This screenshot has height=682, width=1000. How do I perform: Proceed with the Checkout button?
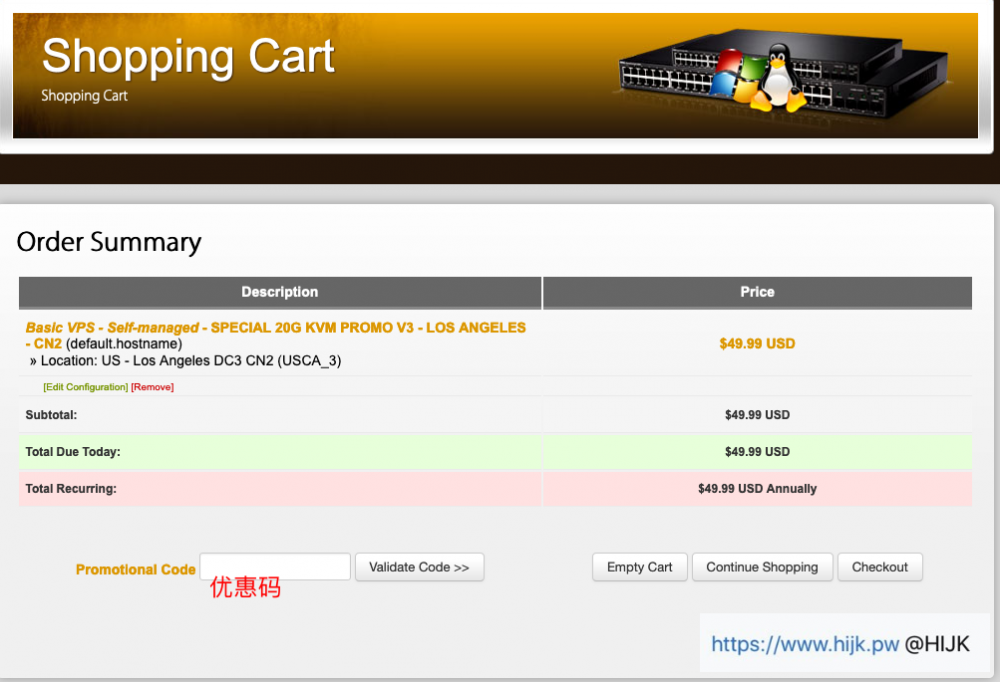[x=879, y=567]
